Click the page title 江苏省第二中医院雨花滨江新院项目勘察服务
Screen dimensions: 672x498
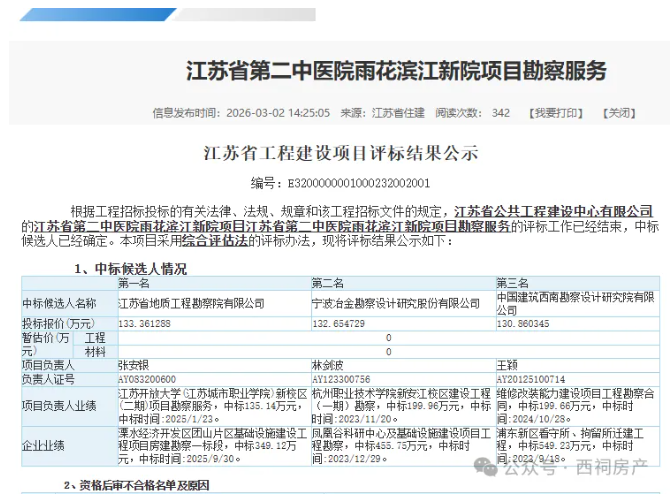coord(396,71)
